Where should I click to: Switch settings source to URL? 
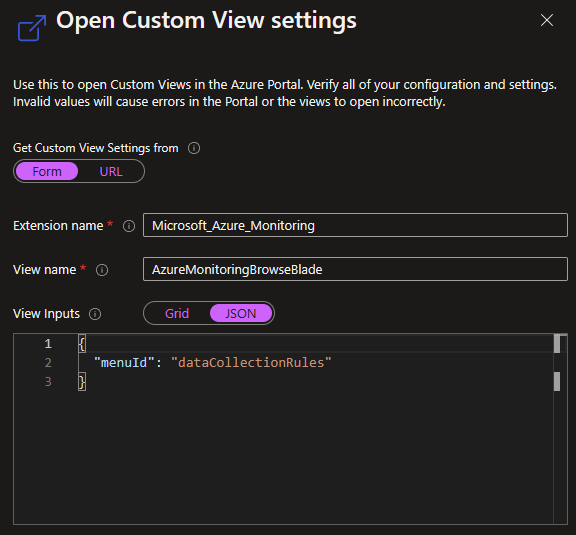click(111, 171)
